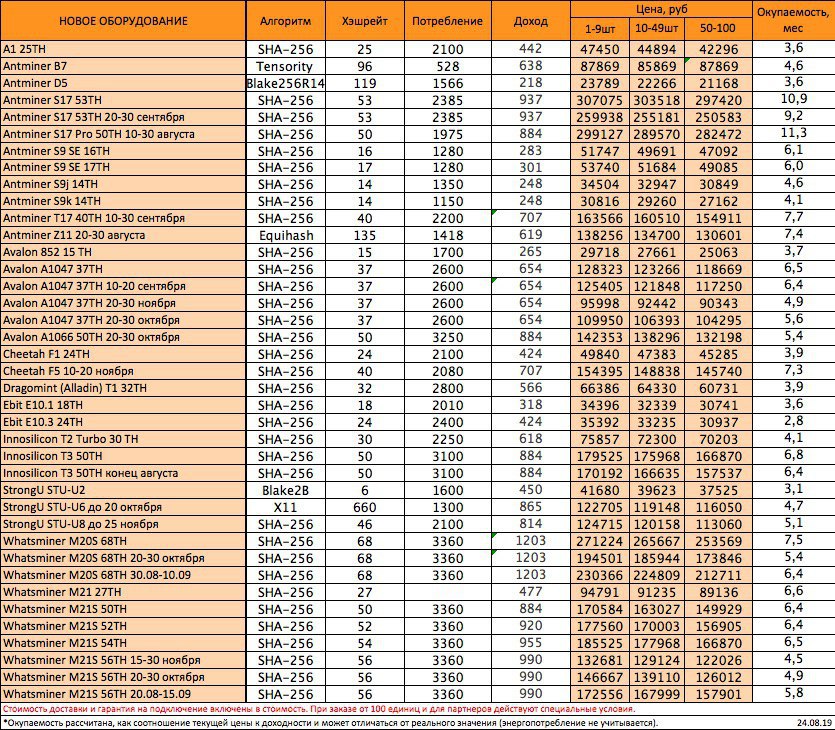
Task: Click the 'Алгоритм' column header
Action: (x=285, y=21)
